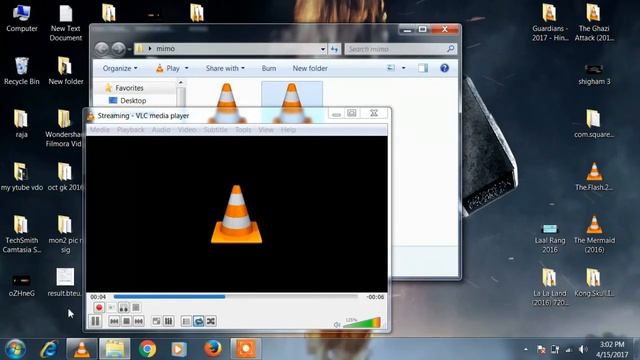640x360 pixels.
Task: Toggle VLC loop mode button
Action: click(198, 321)
